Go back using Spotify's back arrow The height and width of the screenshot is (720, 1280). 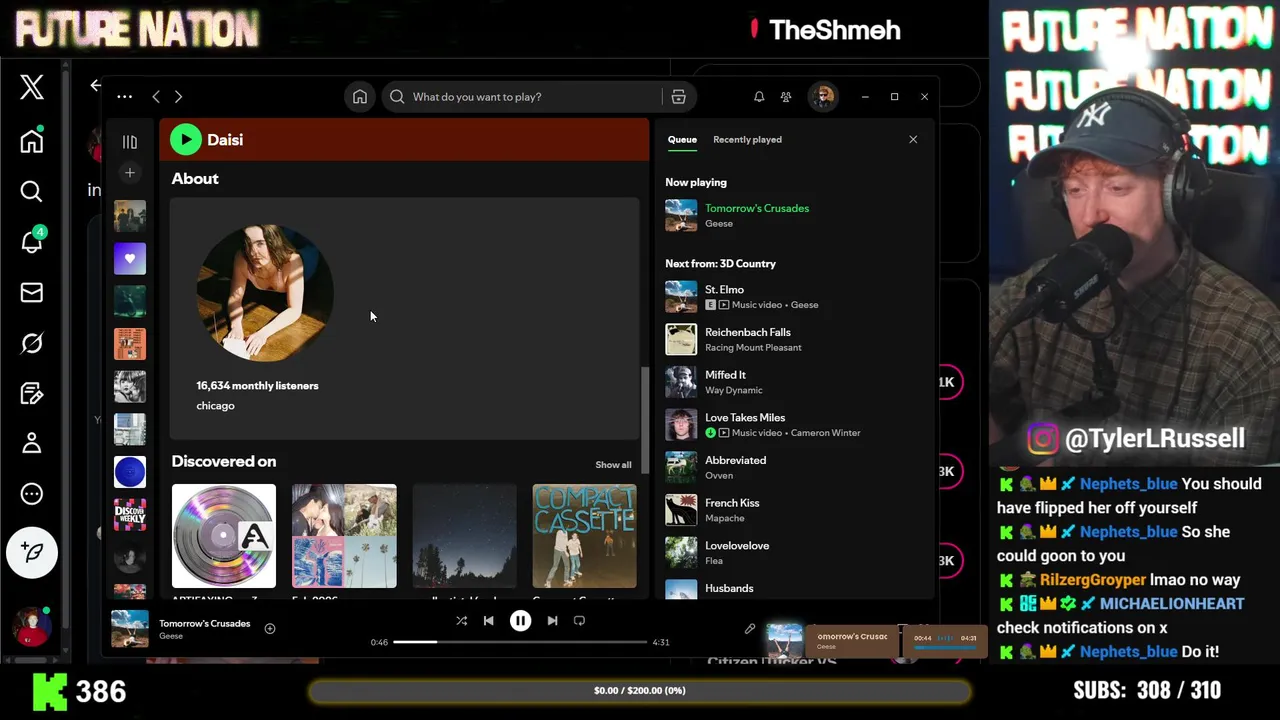tap(156, 97)
